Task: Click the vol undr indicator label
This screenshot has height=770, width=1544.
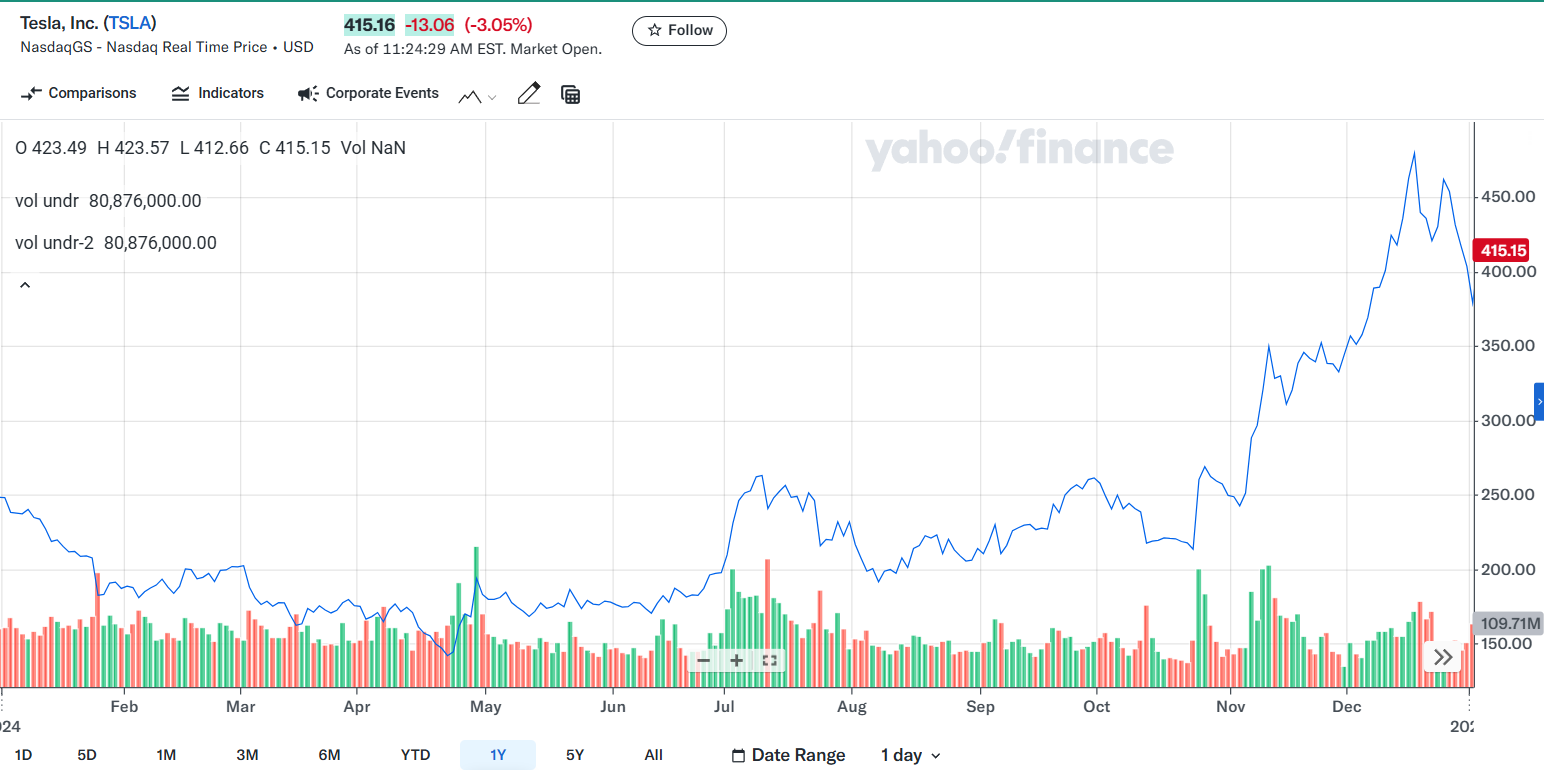Action: (x=47, y=201)
